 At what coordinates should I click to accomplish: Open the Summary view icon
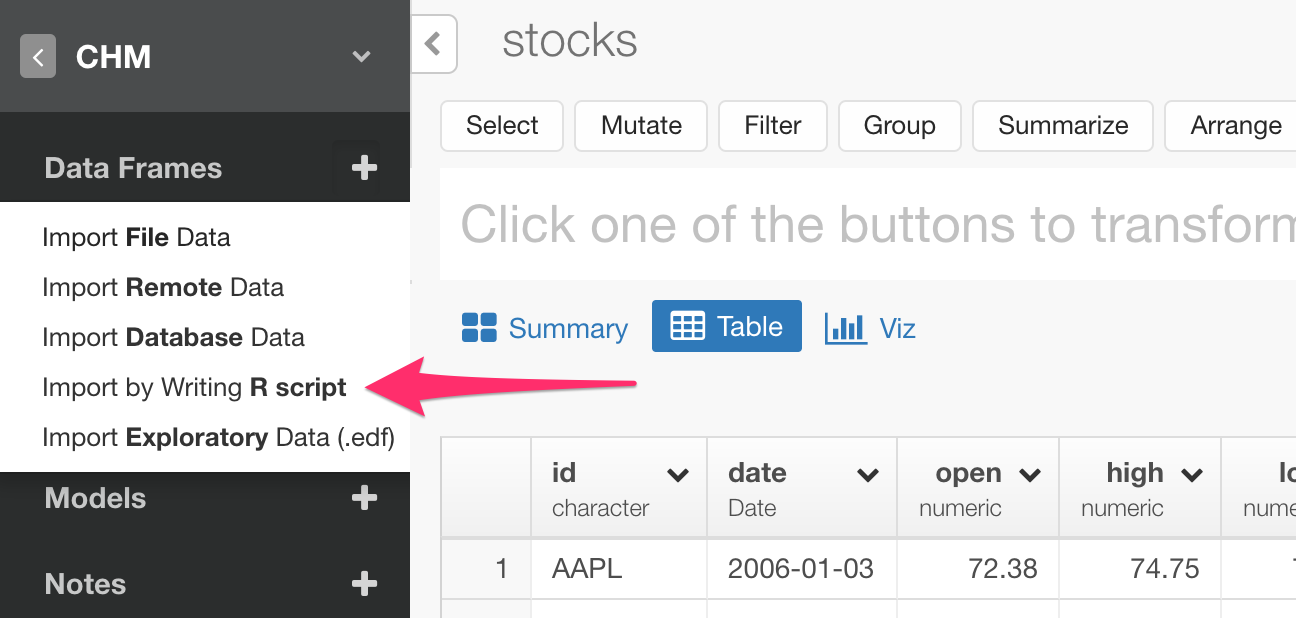481,327
